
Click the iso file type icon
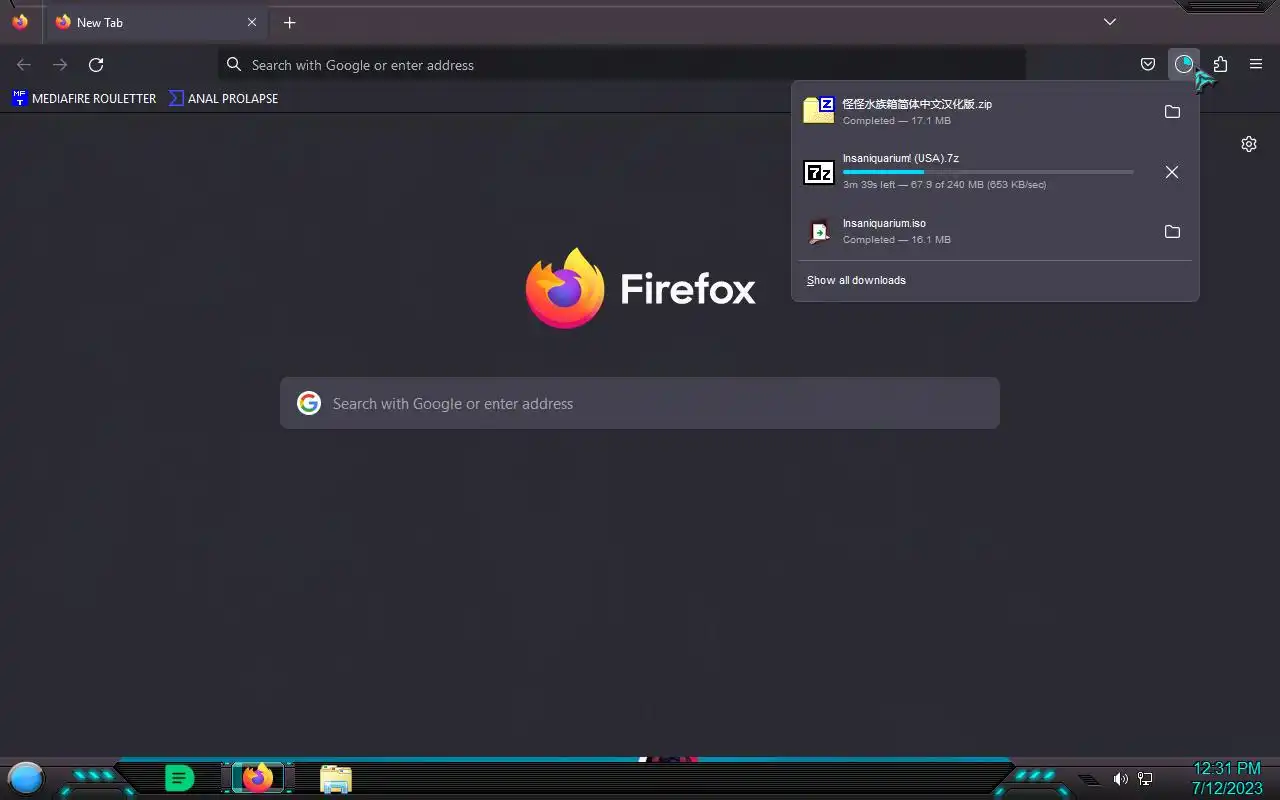819,232
